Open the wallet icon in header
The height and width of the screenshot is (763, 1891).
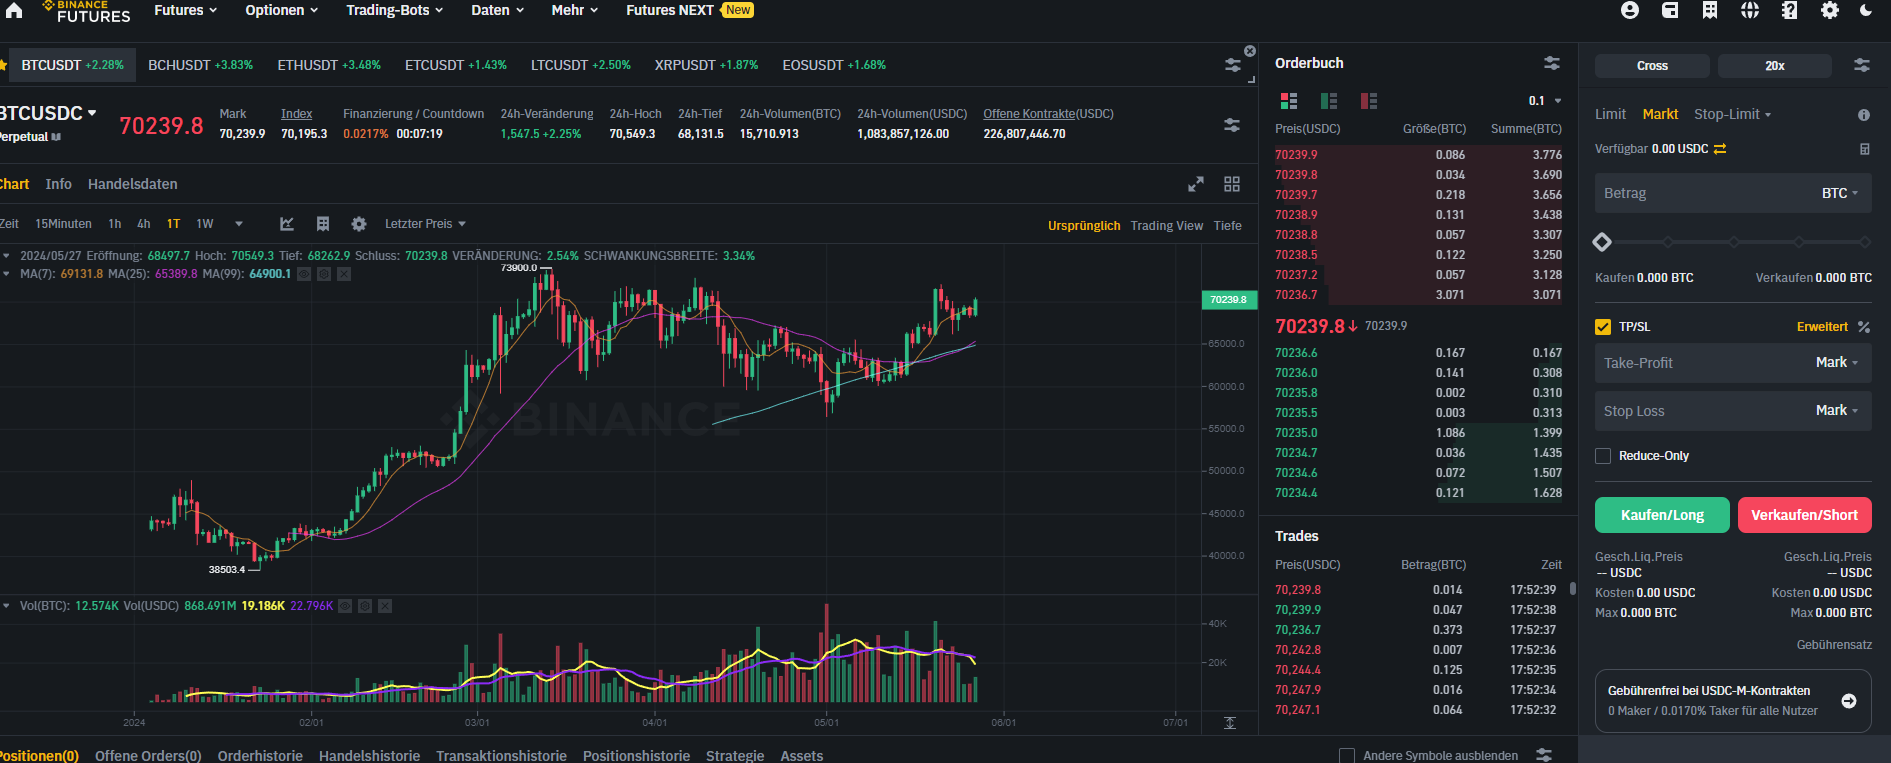[1670, 10]
